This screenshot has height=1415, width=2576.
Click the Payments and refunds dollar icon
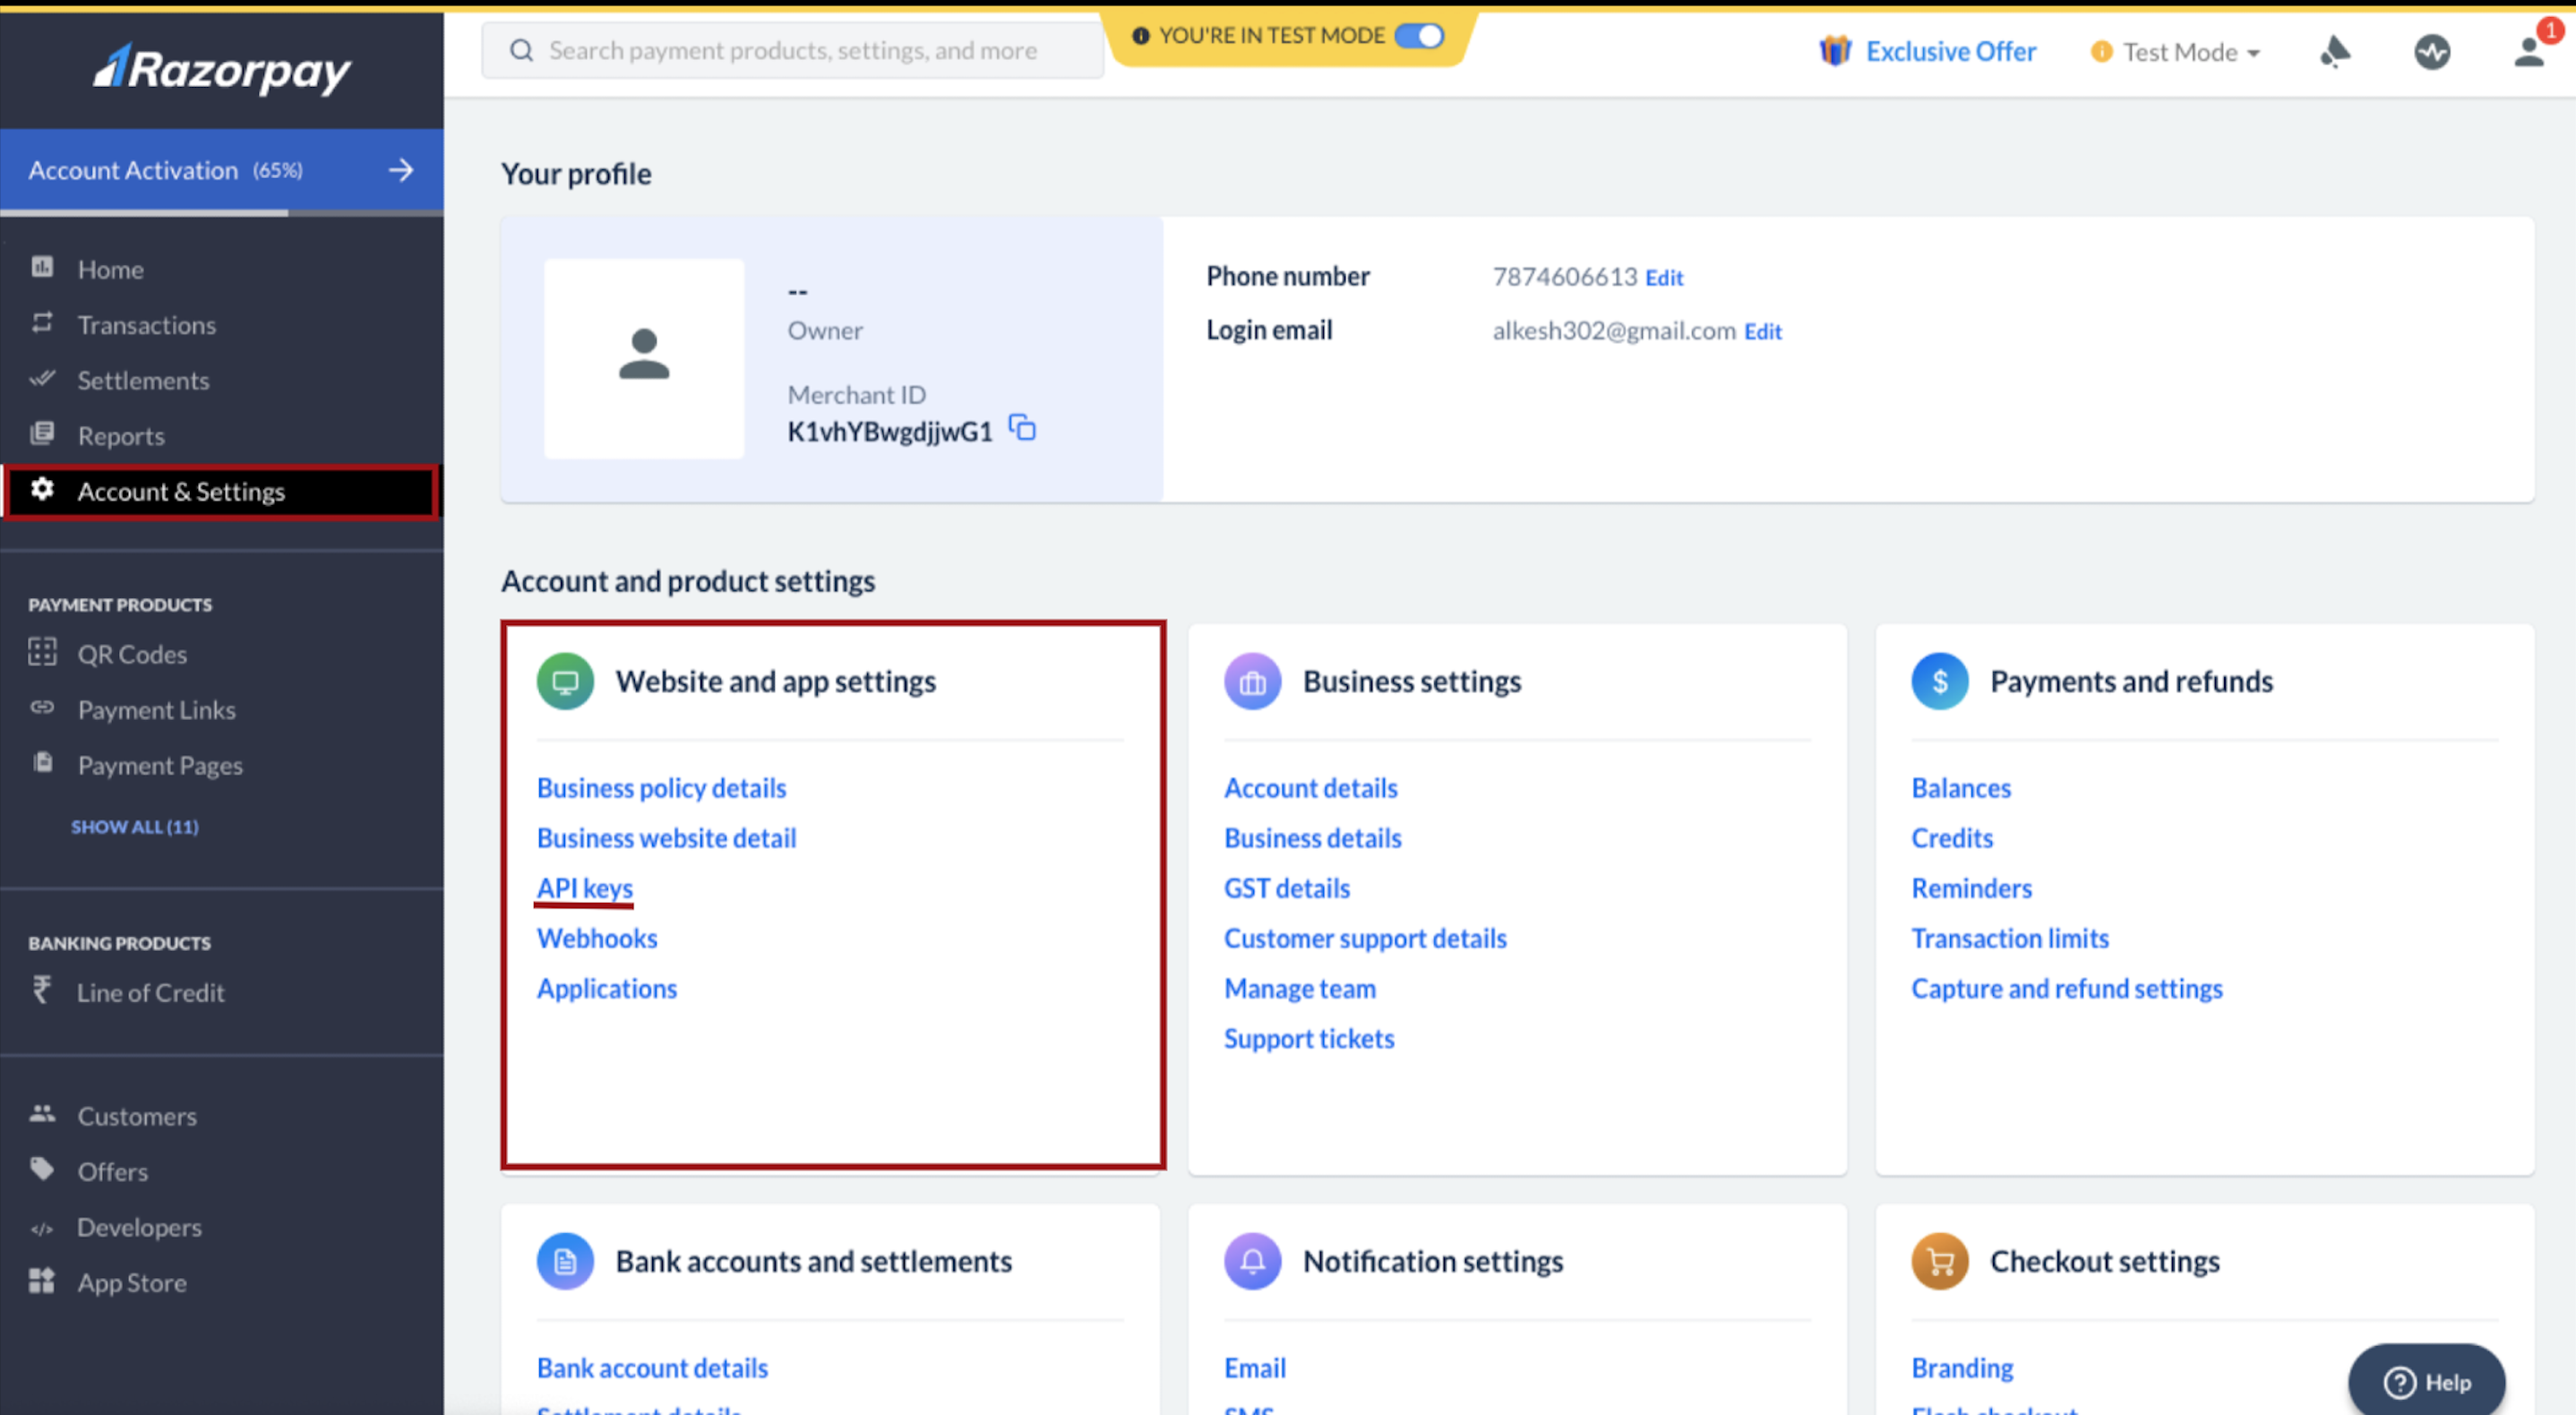(x=1939, y=681)
